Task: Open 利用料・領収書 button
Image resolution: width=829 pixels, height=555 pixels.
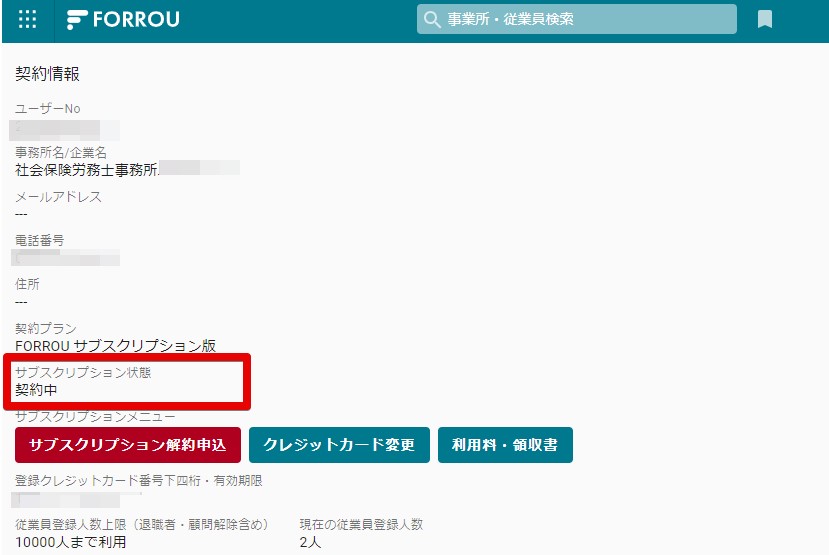Action: (x=505, y=445)
